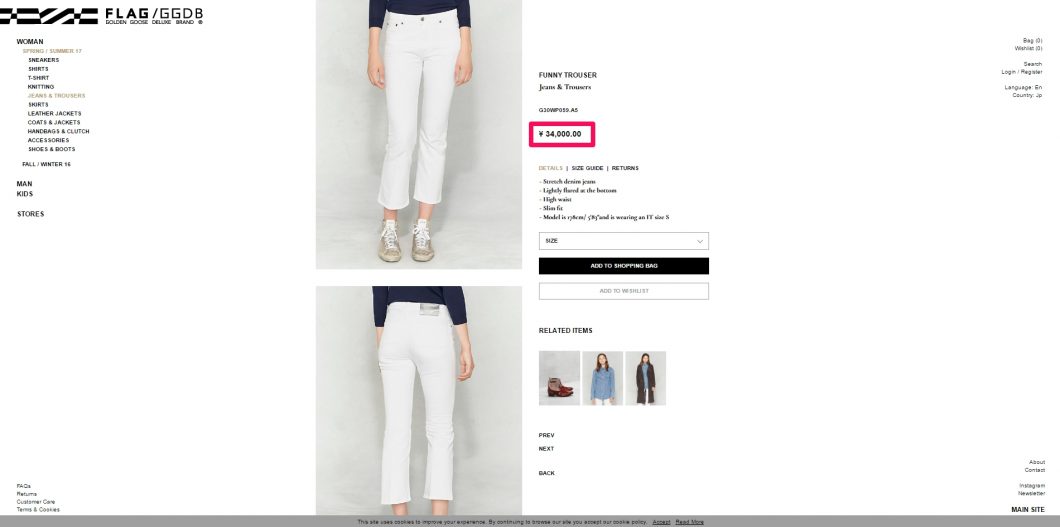This screenshot has width=1060, height=527.
Task: Switch to the Returns tab
Action: point(625,168)
